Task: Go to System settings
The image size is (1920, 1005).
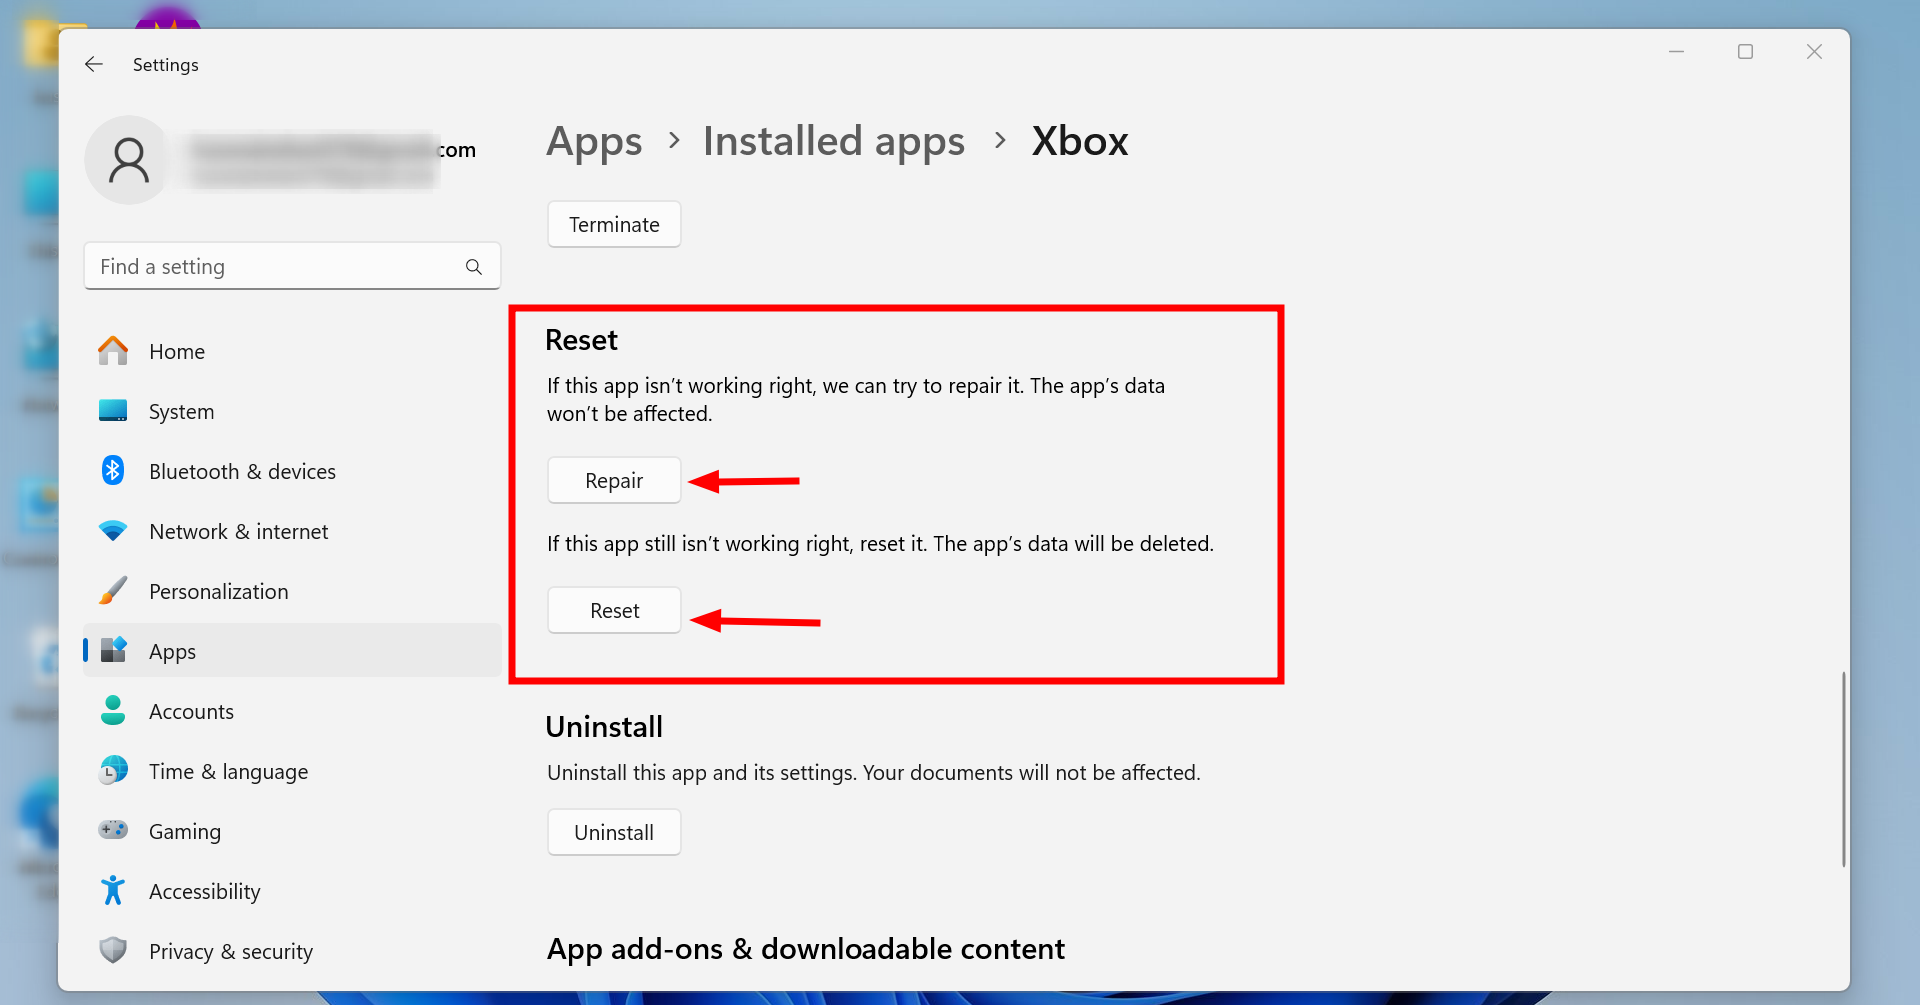Action: (x=292, y=411)
